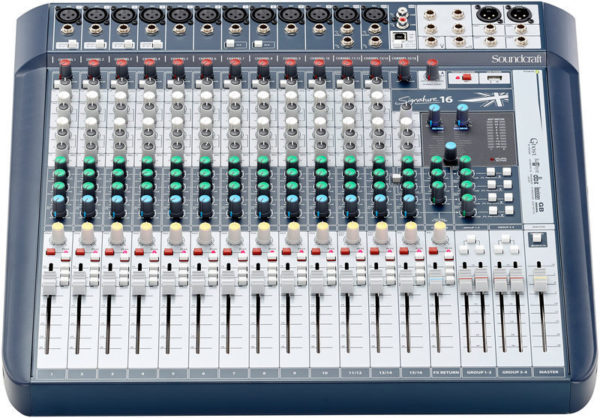Toggle the channel 7 low-cut switch below its input jack
600x418 pixels.
click(x=230, y=43)
